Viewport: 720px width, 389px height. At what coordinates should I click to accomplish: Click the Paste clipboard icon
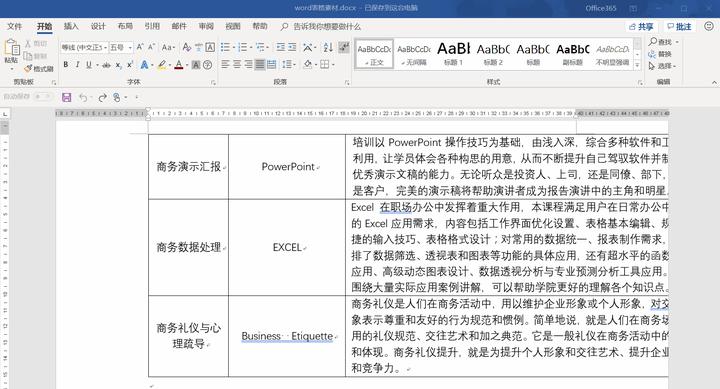tap(11, 48)
